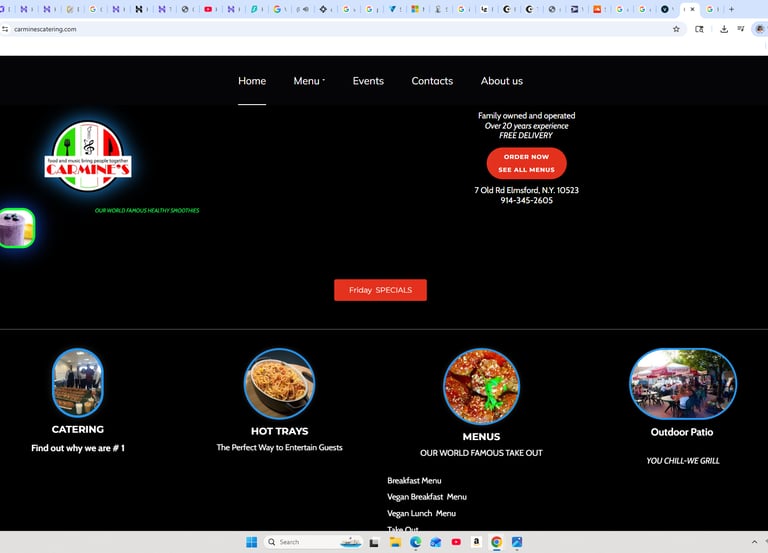Screen dimensions: 768x553
Task: Click the Friday Specials button
Action: (x=381, y=290)
